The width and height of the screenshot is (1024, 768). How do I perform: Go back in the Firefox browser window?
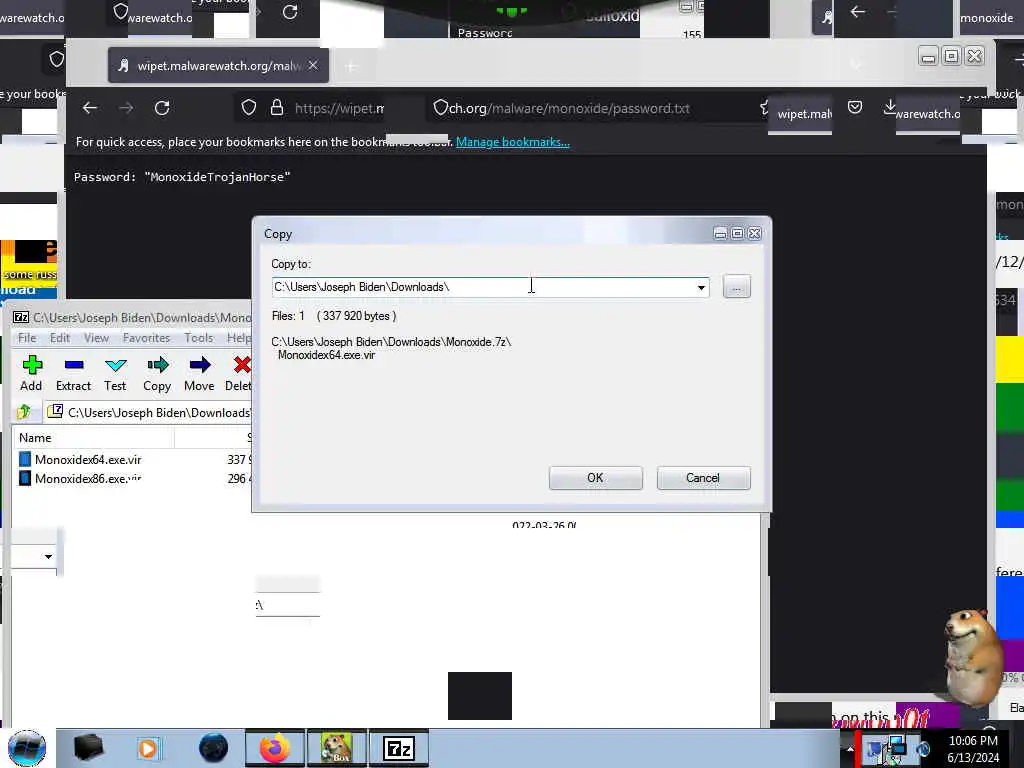click(89, 108)
